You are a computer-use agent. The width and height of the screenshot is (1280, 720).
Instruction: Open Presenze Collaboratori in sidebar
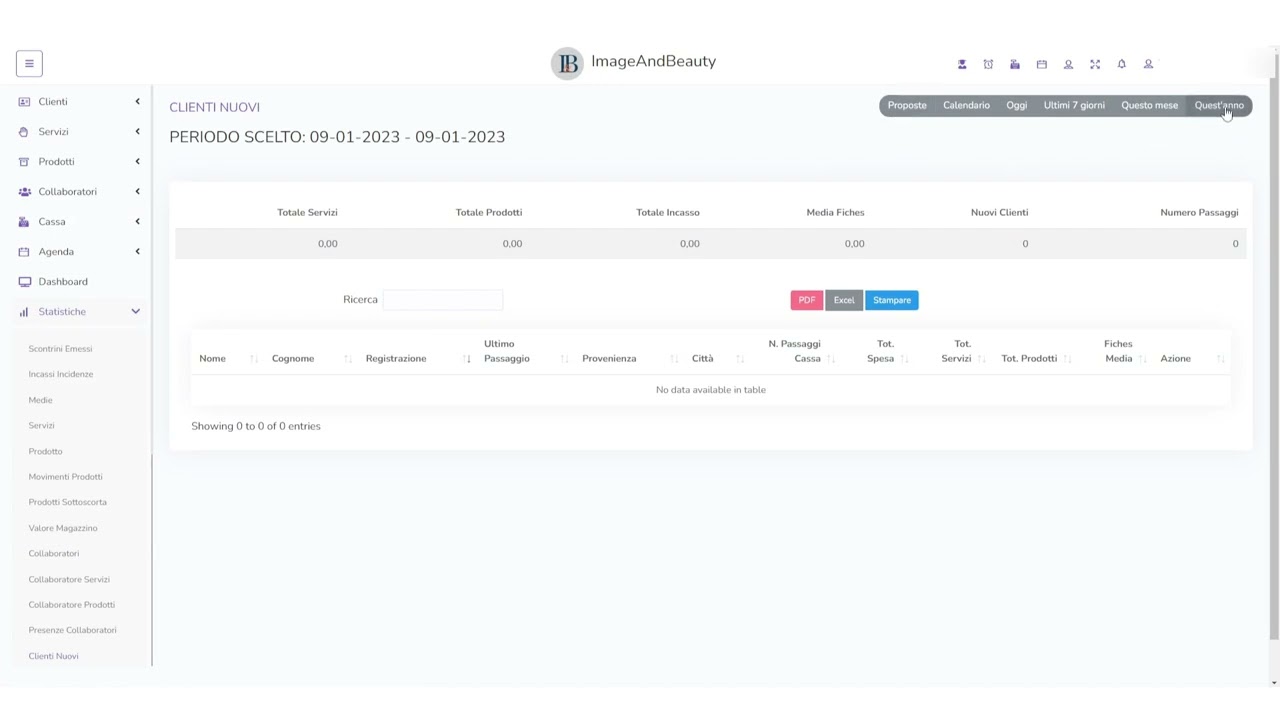coord(72,630)
